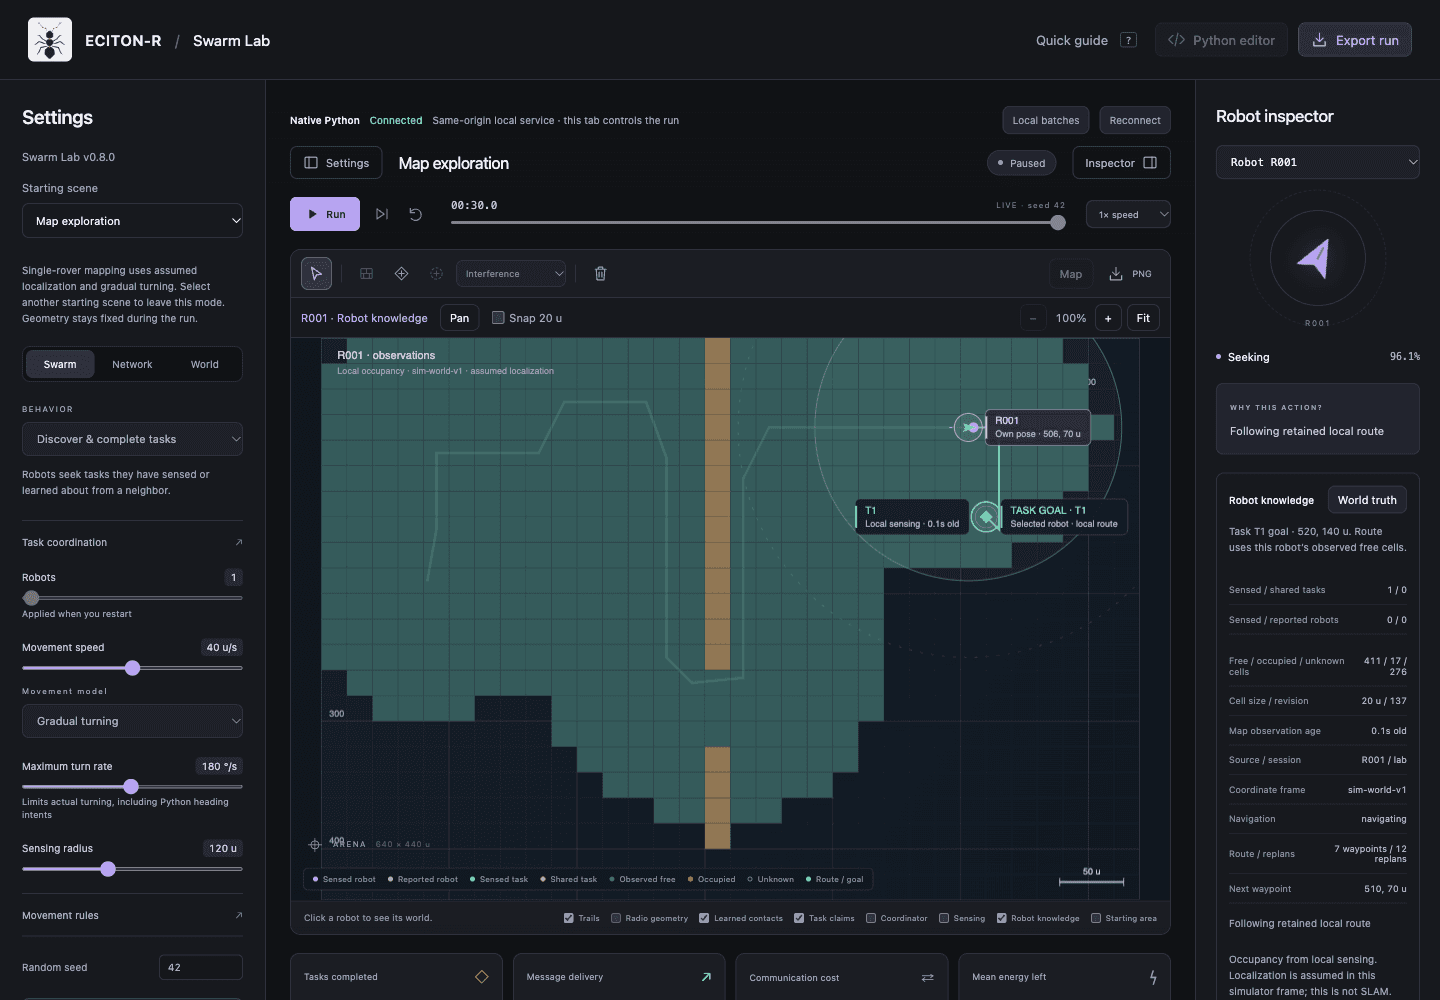1440x1000 pixels.
Task: Zoom out with the minus button
Action: [x=1033, y=318]
